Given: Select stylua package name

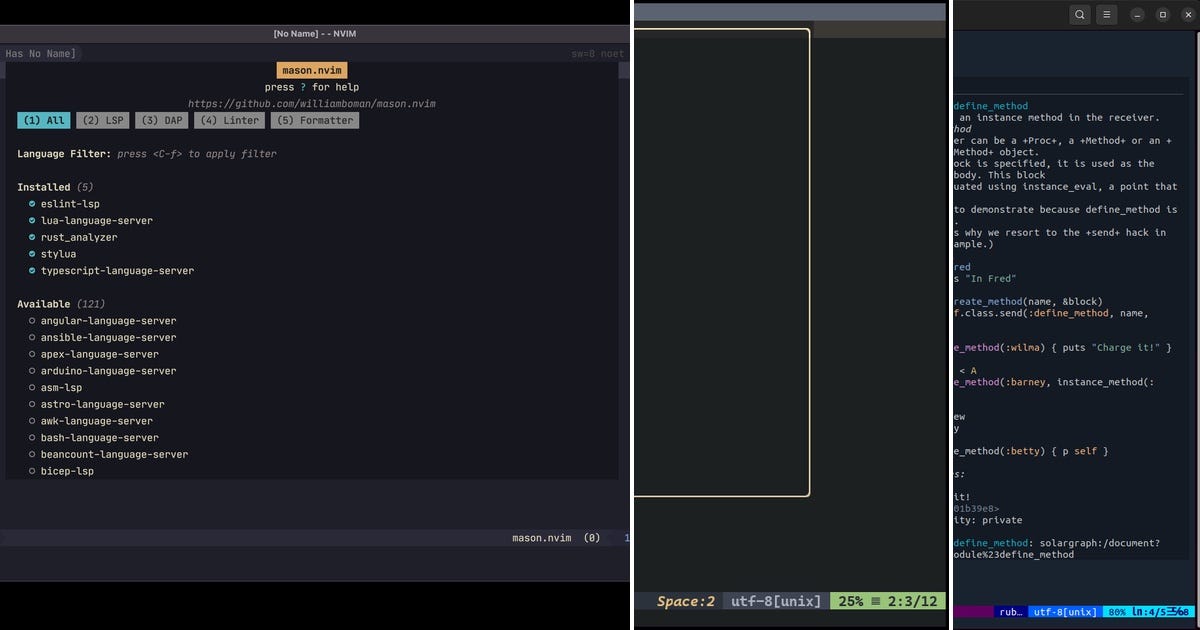Looking at the screenshot, I should [x=58, y=254].
